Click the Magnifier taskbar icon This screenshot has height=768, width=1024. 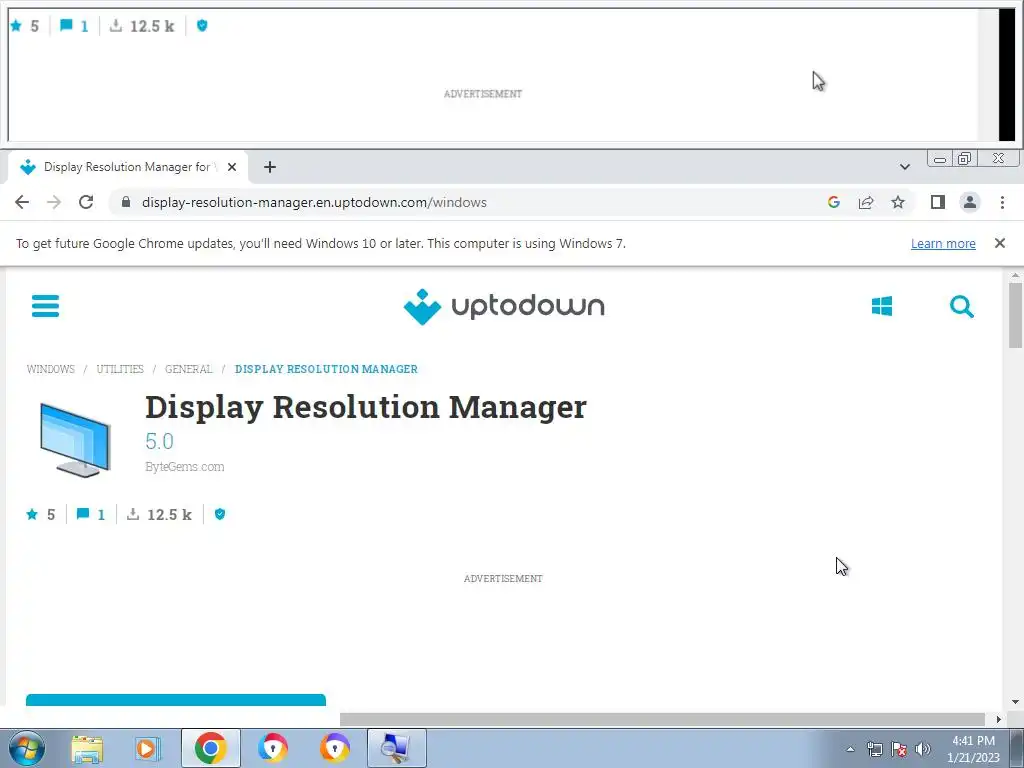click(x=396, y=748)
